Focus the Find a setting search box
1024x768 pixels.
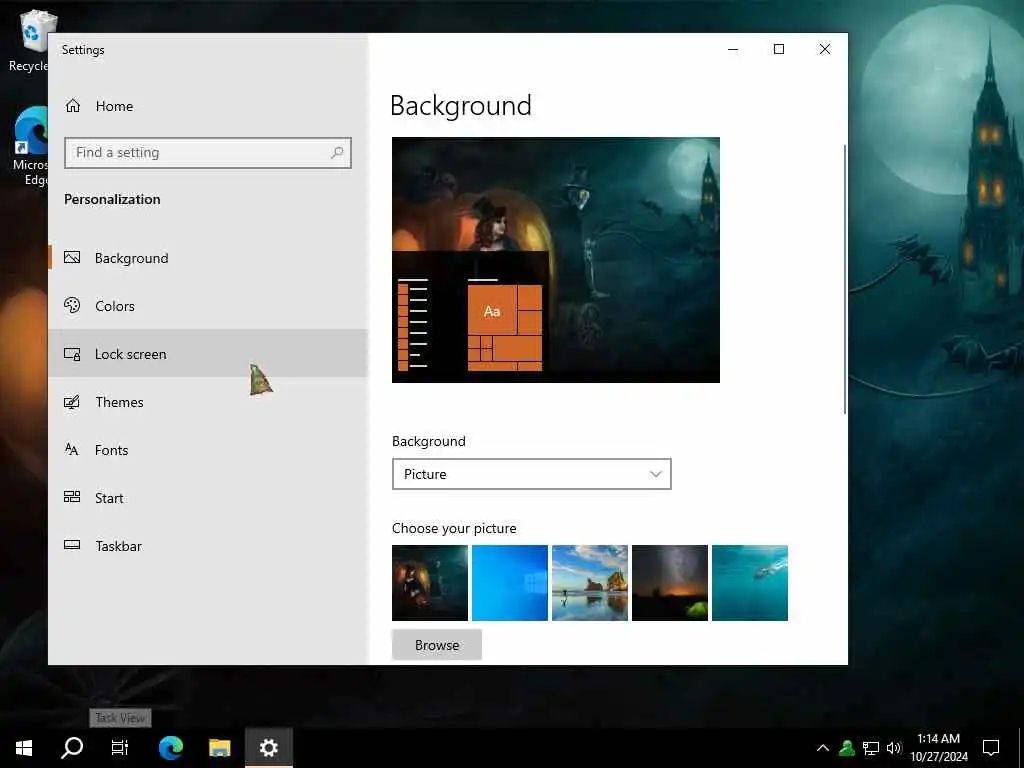coord(208,153)
